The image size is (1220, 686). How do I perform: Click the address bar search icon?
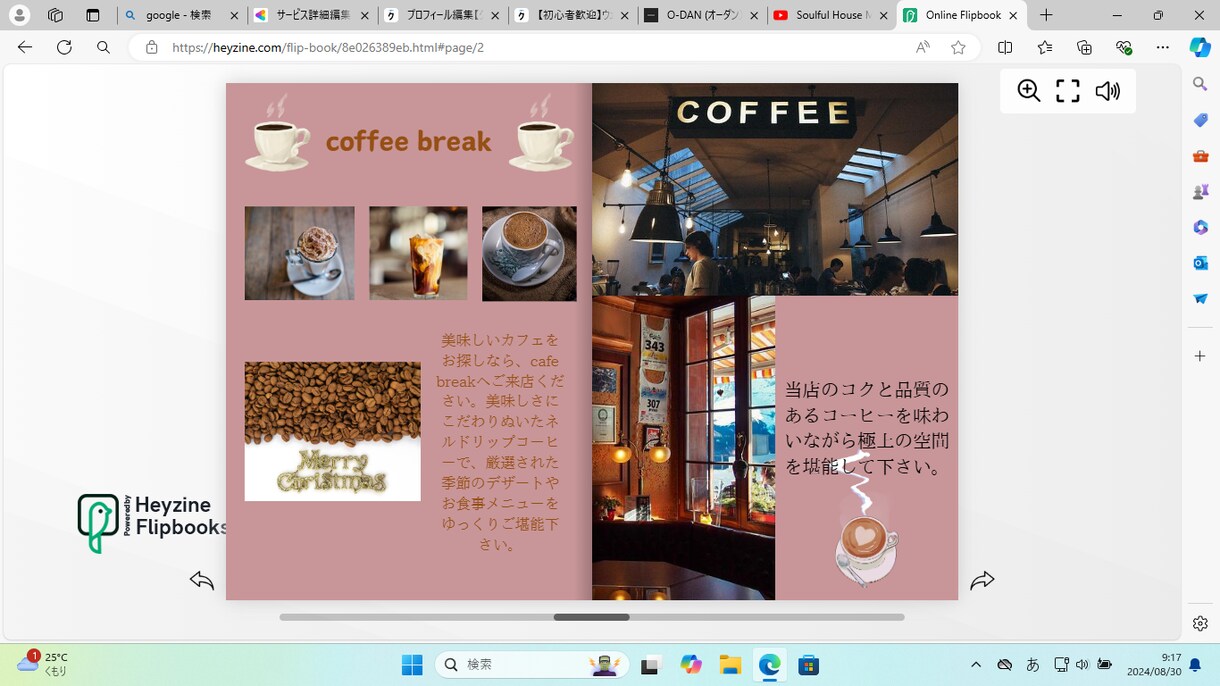click(x=103, y=47)
